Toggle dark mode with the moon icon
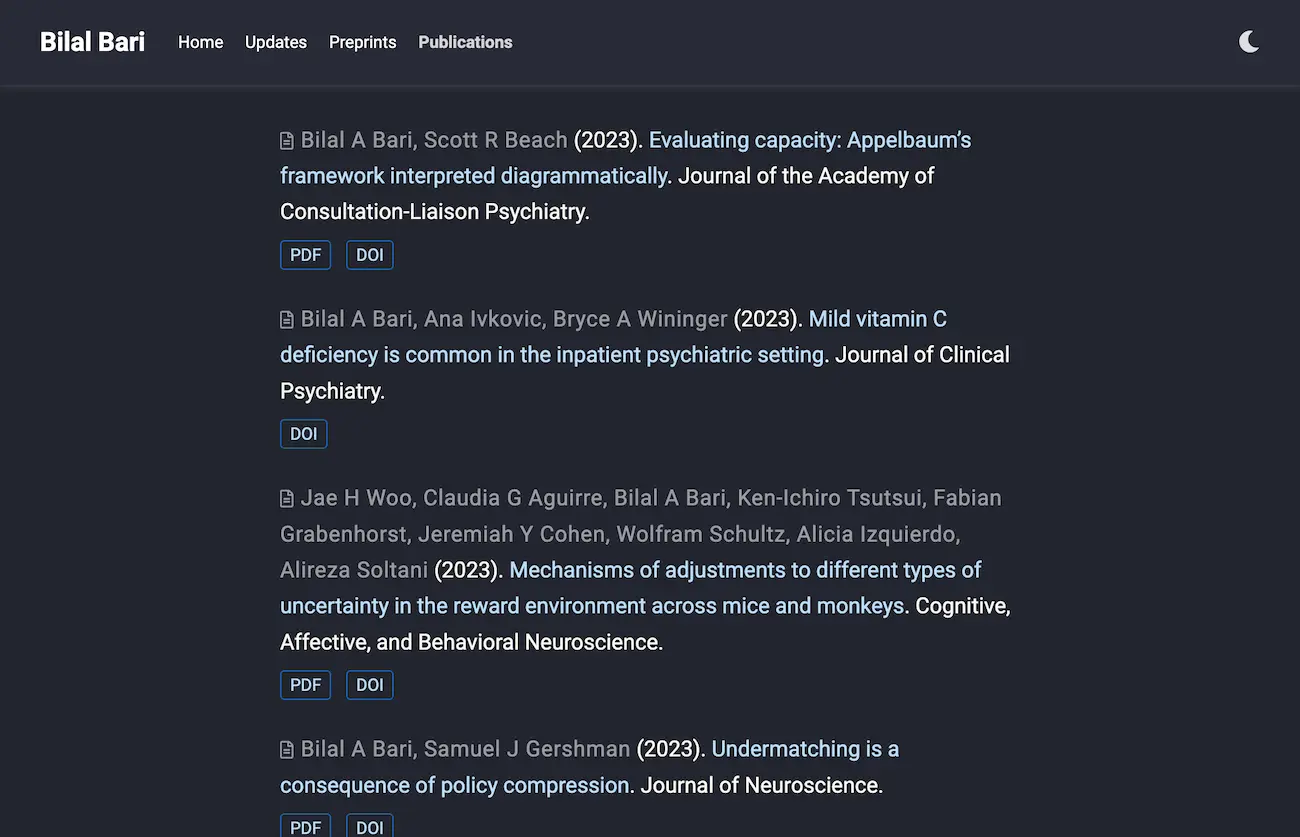 pos(1248,42)
